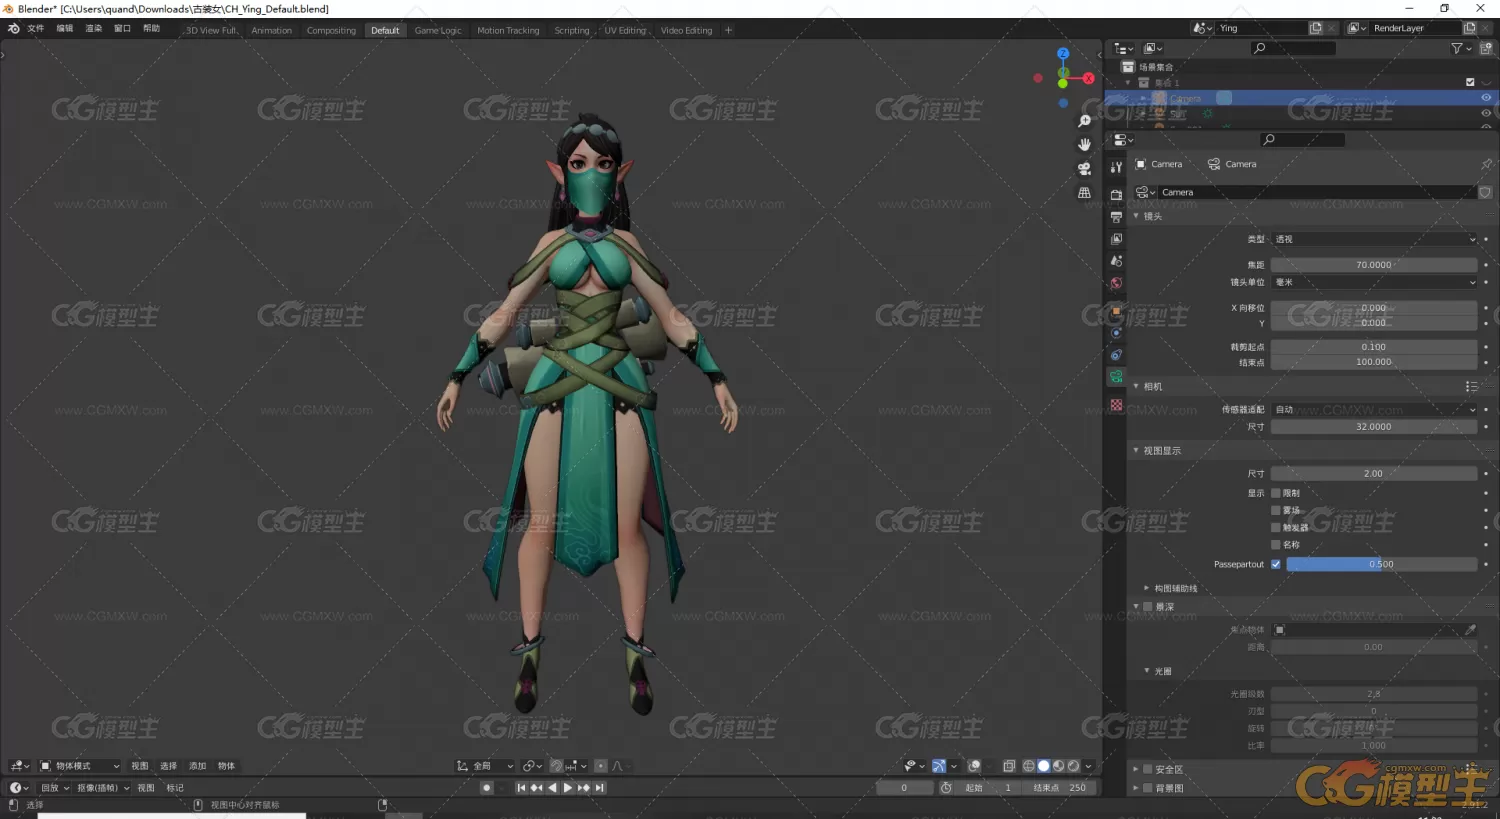Click the fake user shield icon beside Camera name
Image resolution: width=1500 pixels, height=819 pixels.
point(1485,192)
